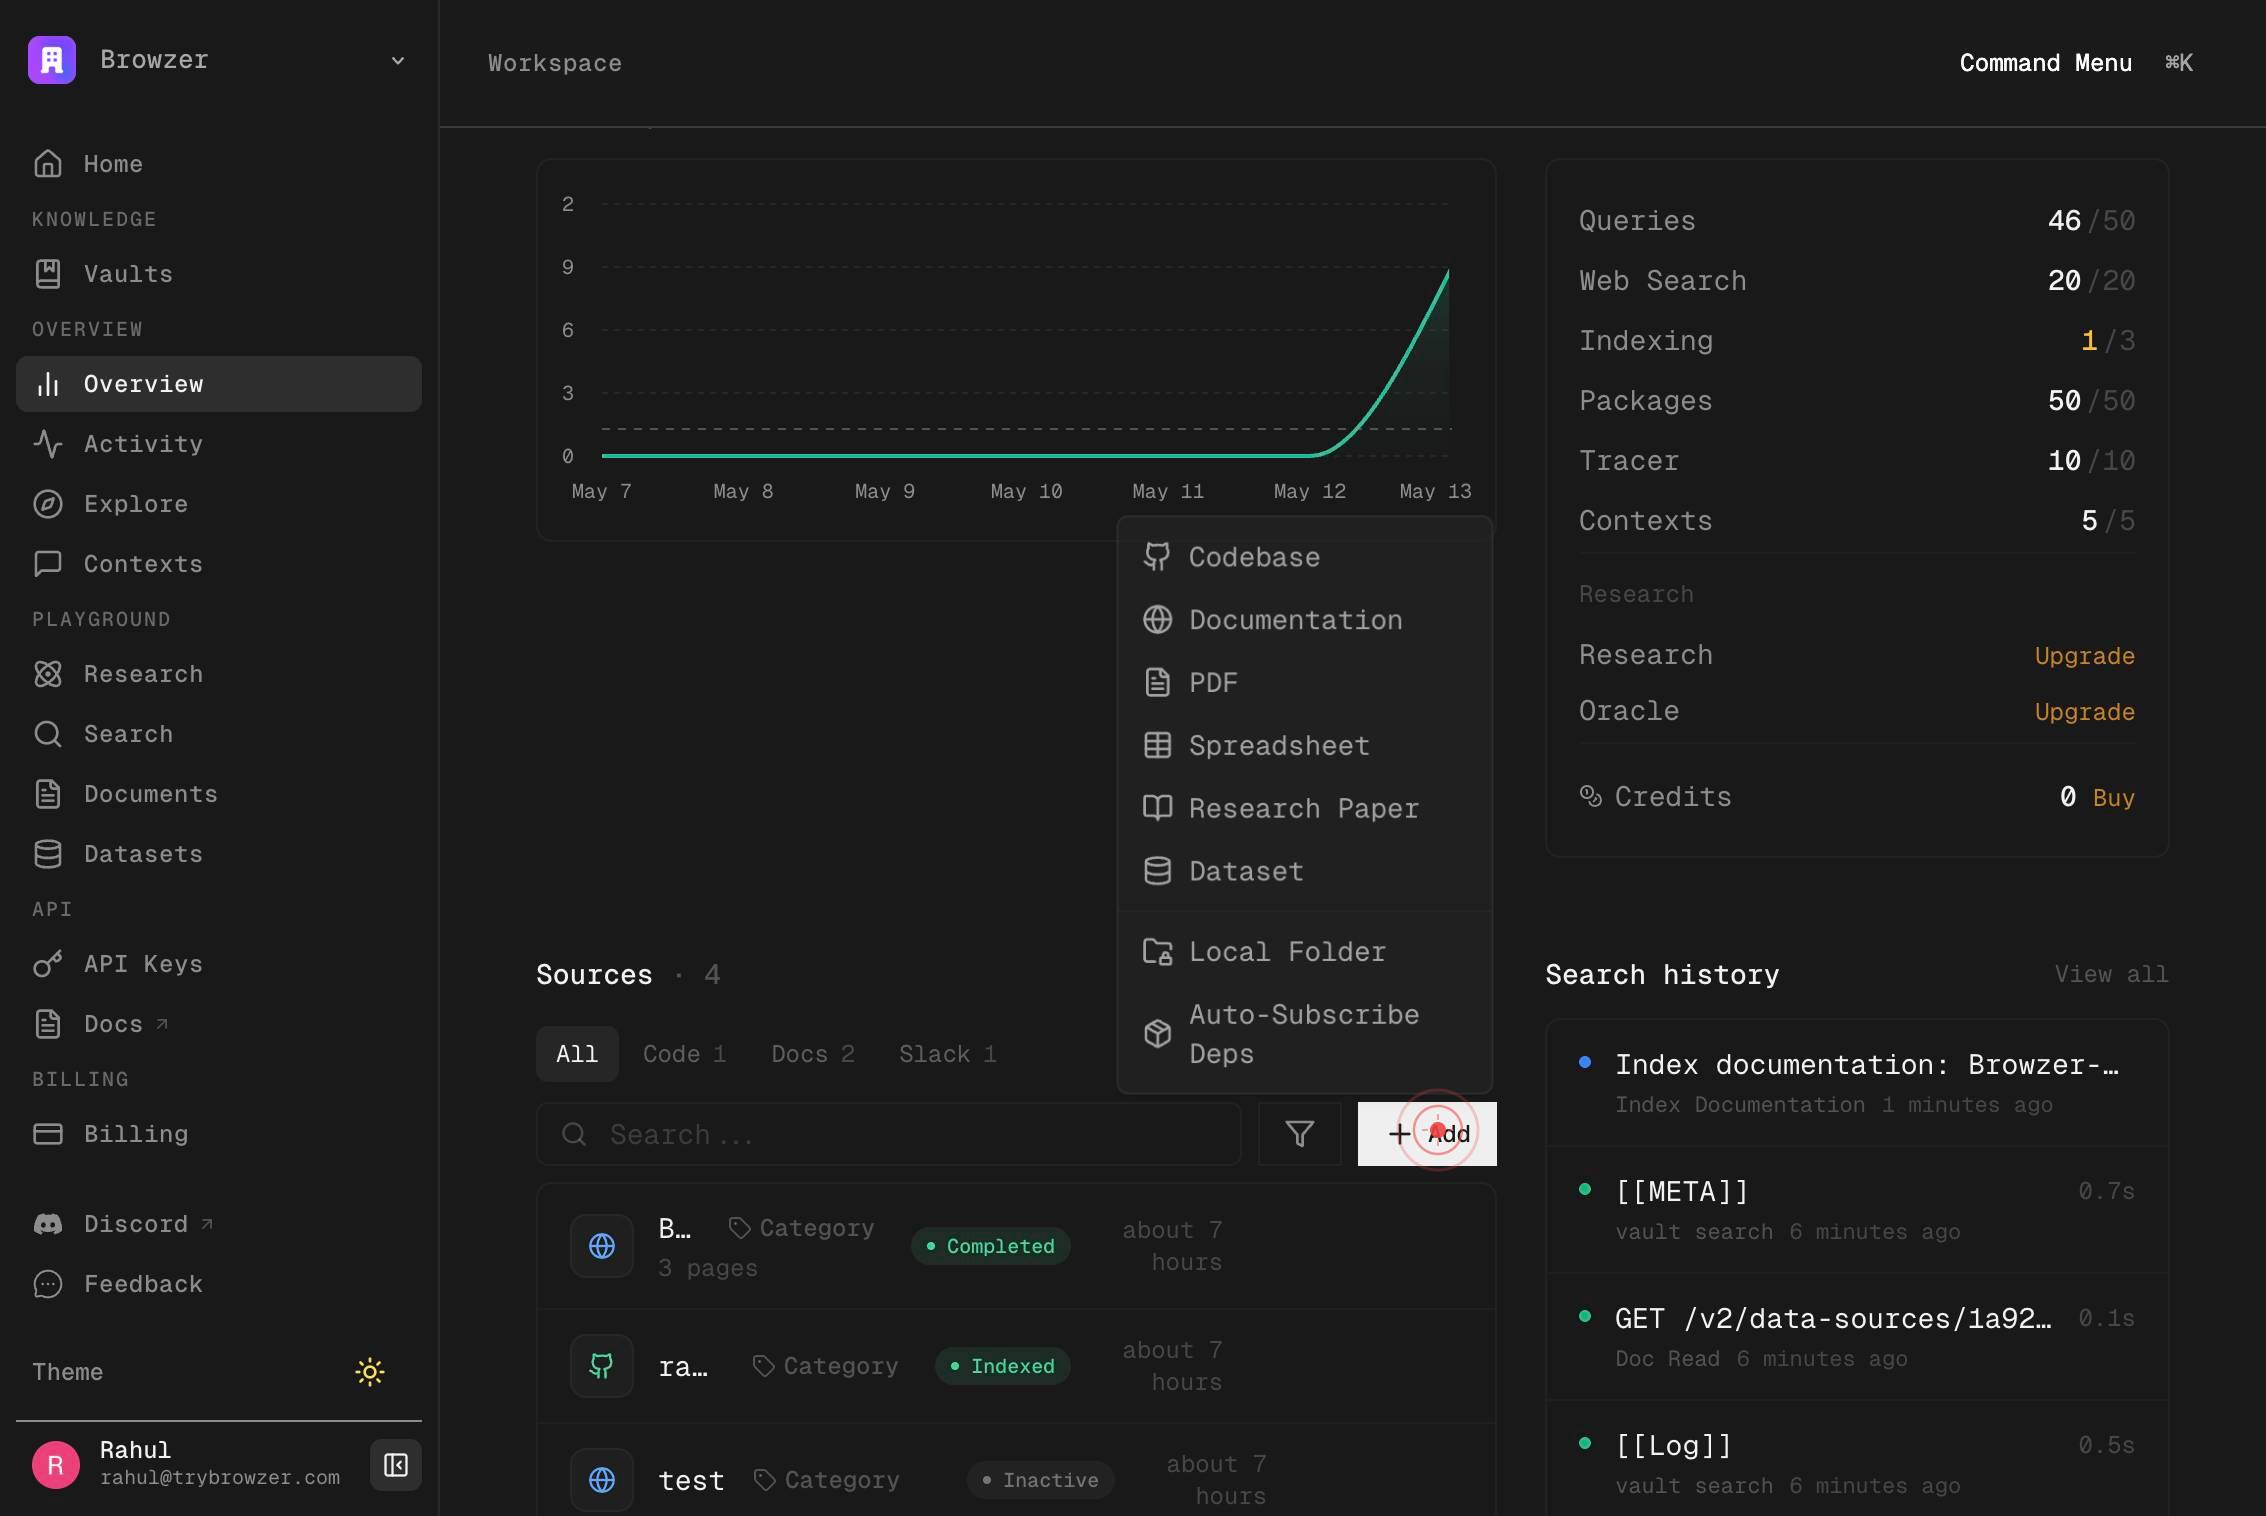2266x1516 pixels.
Task: Choose Codebase from the Add menu
Action: 1304,557
